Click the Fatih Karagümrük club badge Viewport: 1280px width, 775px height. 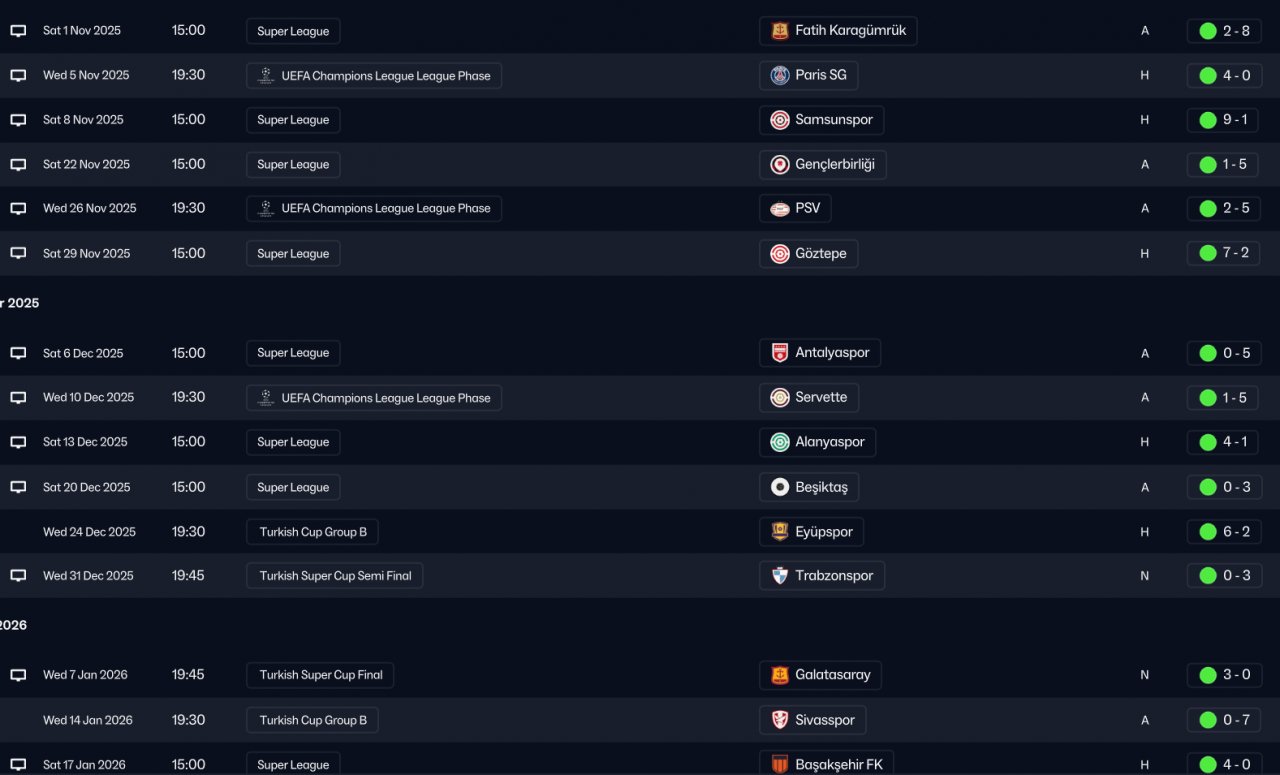(780, 31)
